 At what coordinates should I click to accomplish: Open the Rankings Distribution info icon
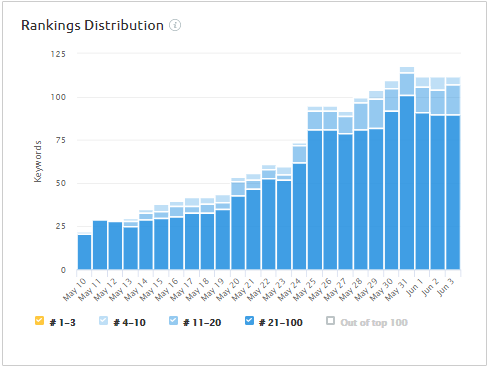tap(175, 25)
